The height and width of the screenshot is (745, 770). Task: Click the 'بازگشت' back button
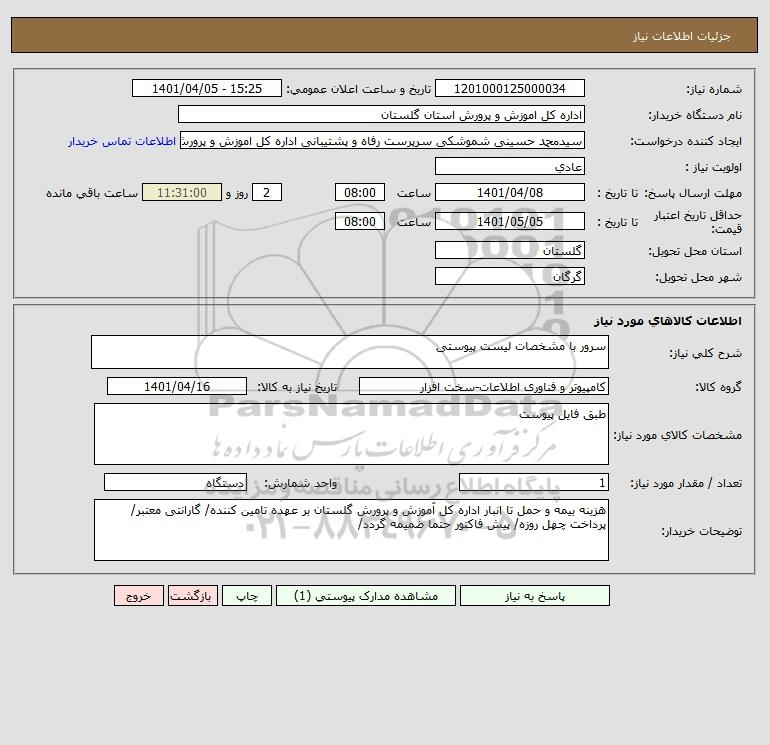[192, 596]
